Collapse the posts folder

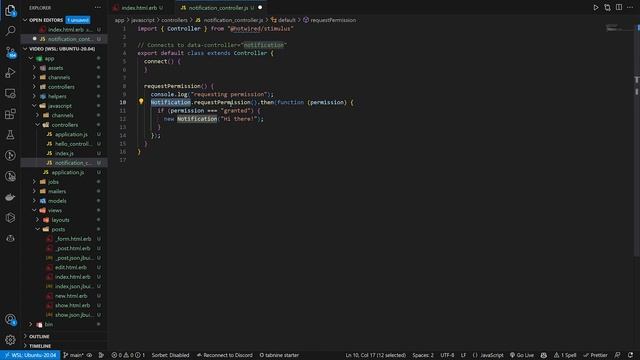tap(38, 229)
